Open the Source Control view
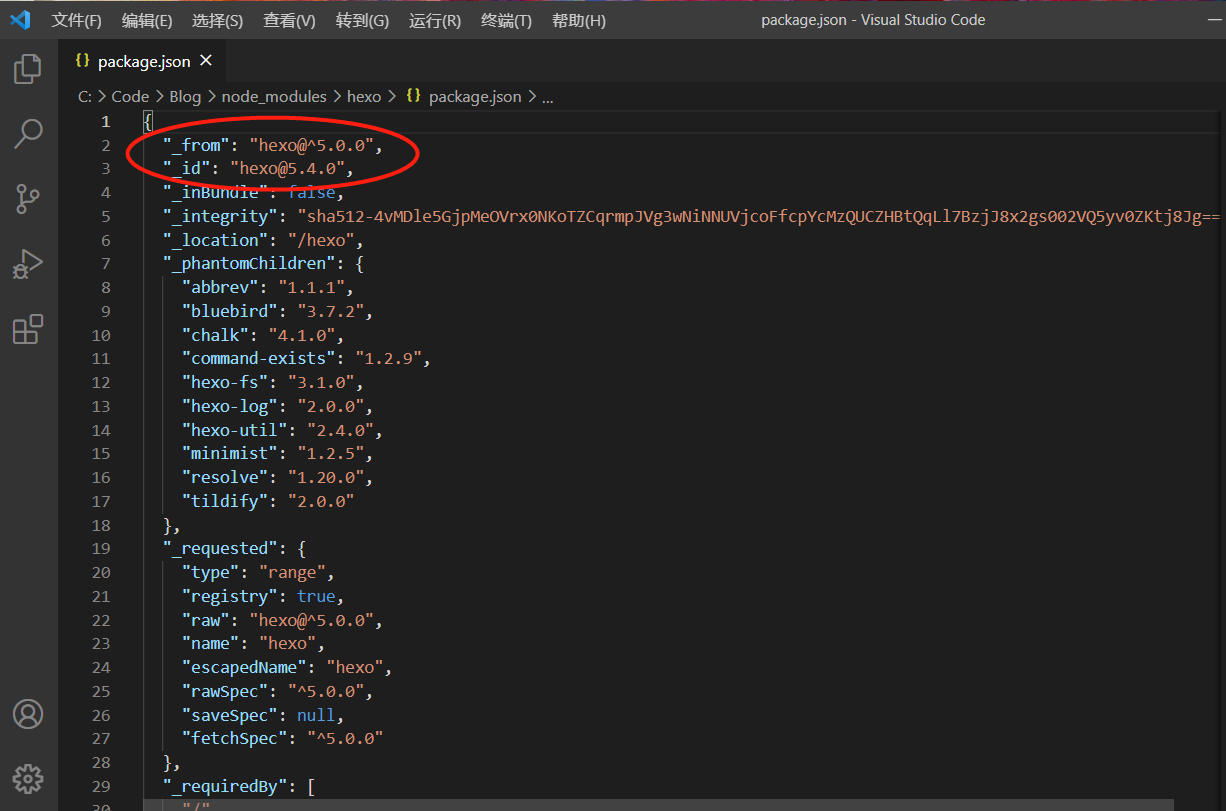Viewport: 1226px width, 811px height. 28,199
